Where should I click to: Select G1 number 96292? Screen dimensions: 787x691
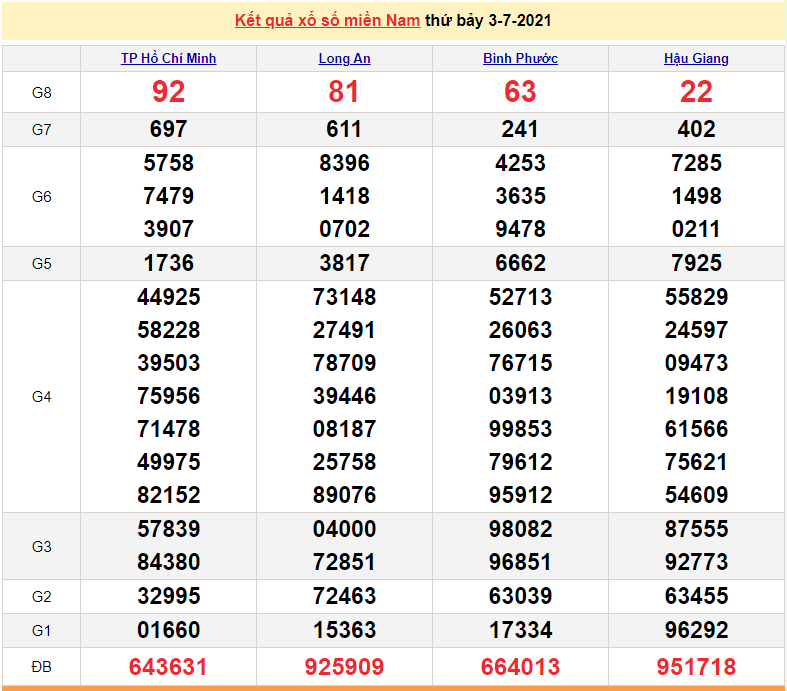pos(696,631)
